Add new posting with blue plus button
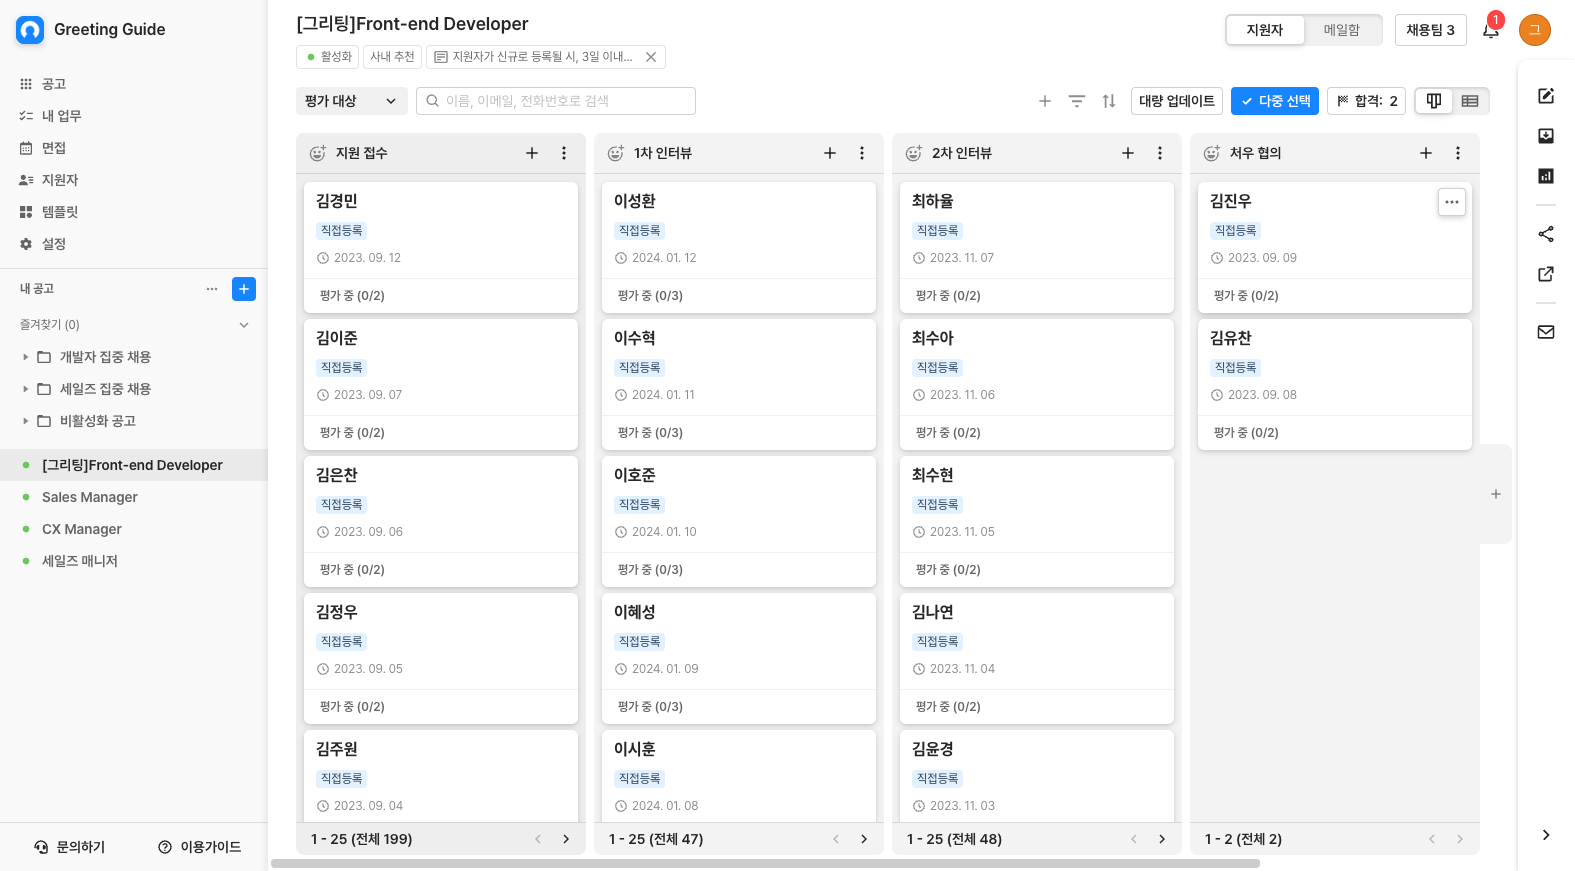 point(244,289)
